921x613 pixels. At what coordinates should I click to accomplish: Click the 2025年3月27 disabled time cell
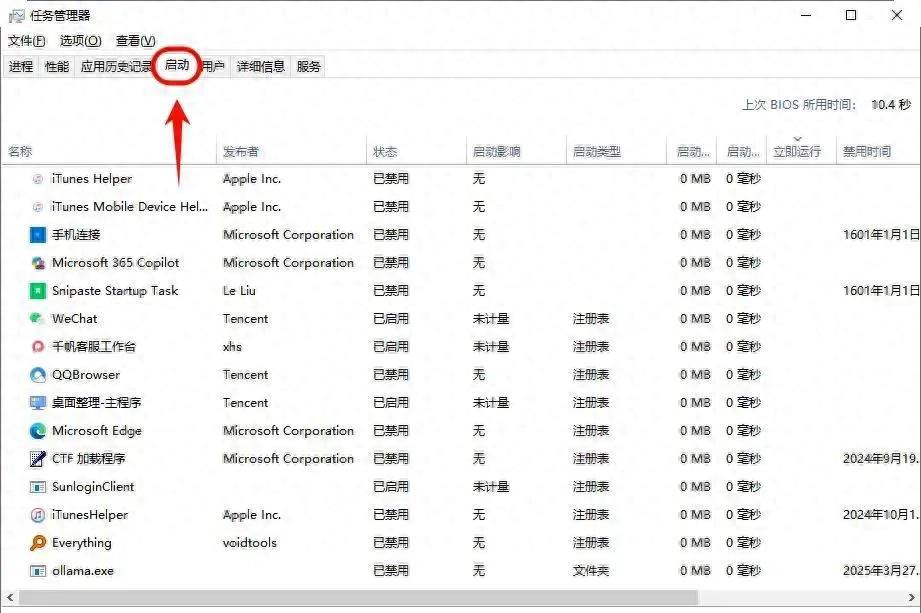point(881,571)
